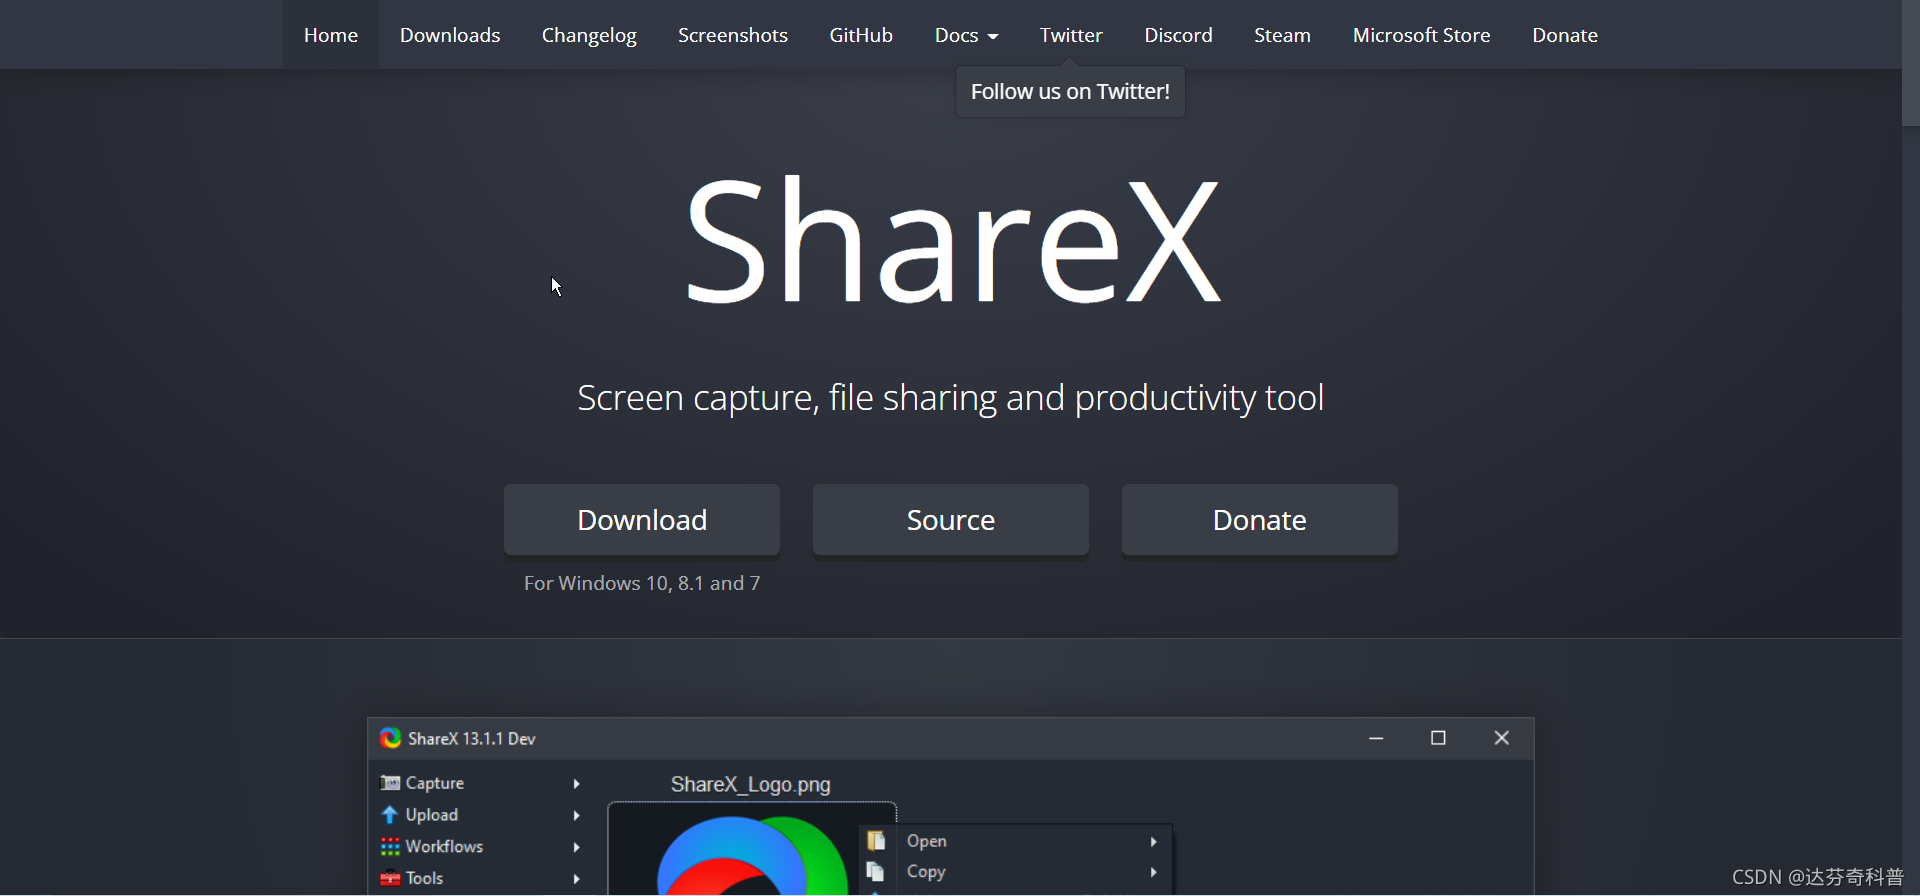Click the Copy pages icon in context menu
The height and width of the screenshot is (896, 1920).
pyautogui.click(x=876, y=872)
